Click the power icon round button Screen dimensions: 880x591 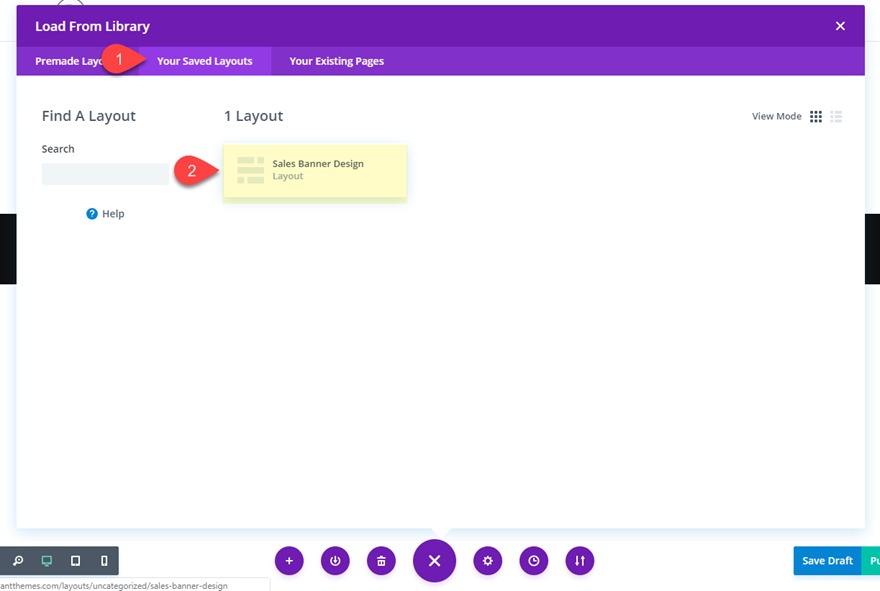(335, 561)
